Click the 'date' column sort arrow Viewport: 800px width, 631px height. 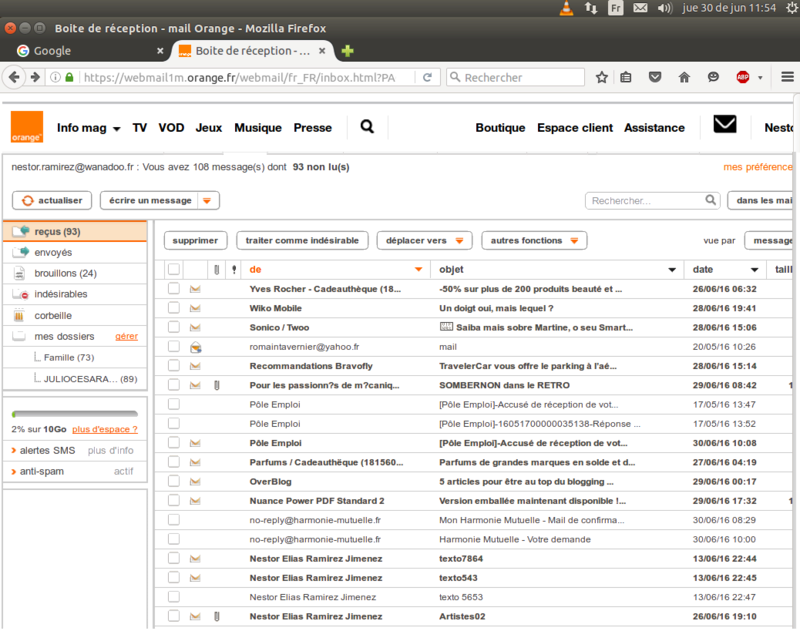tap(755, 269)
